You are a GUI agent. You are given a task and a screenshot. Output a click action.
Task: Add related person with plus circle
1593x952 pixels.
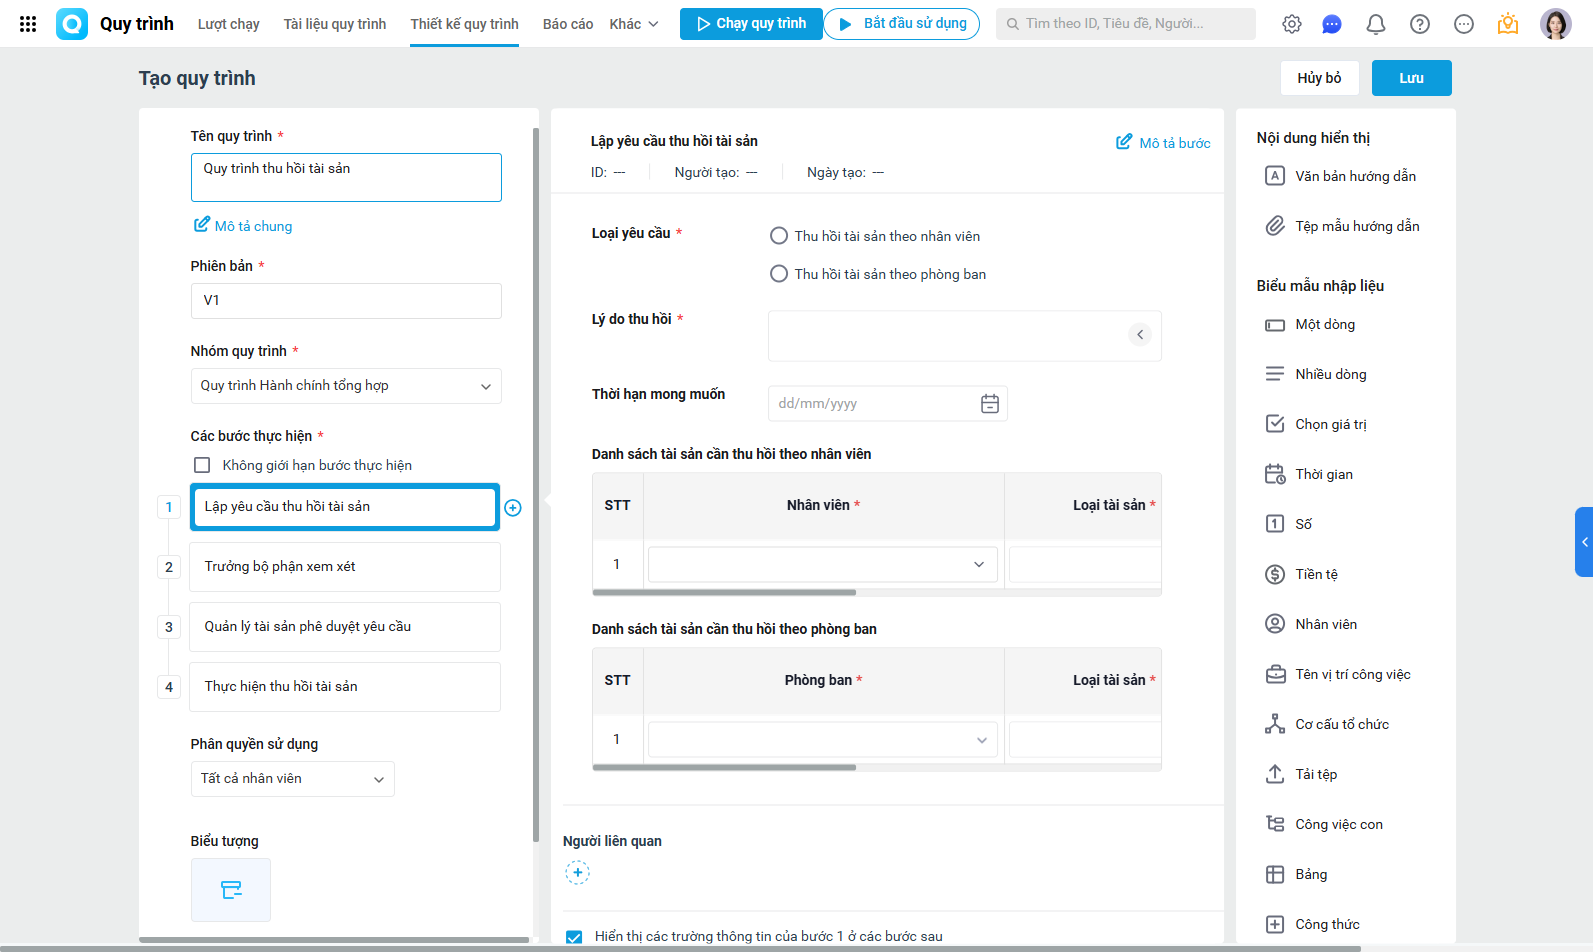pos(578,873)
